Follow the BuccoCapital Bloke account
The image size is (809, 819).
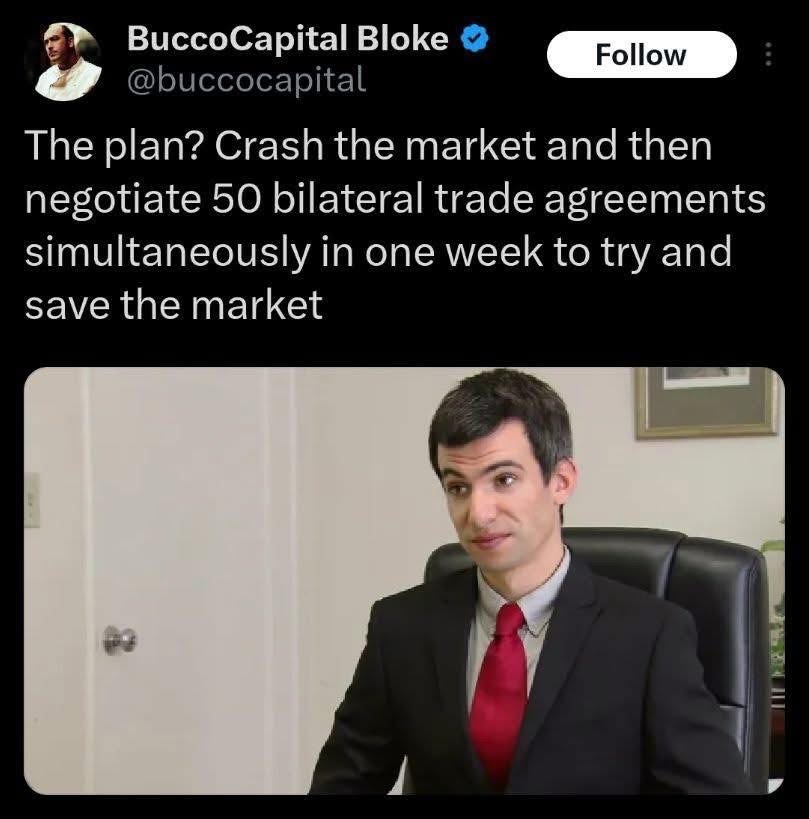[641, 54]
